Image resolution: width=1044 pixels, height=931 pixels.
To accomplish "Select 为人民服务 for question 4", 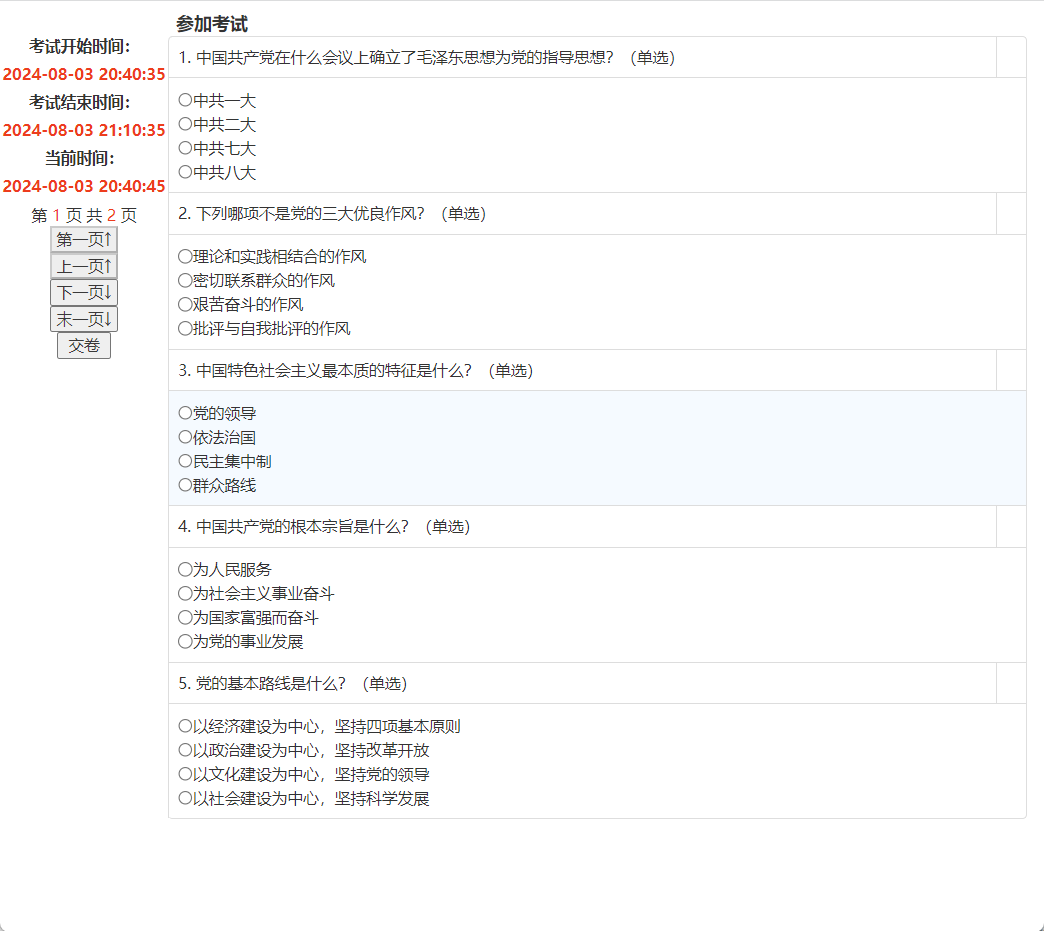I will click(x=185, y=569).
